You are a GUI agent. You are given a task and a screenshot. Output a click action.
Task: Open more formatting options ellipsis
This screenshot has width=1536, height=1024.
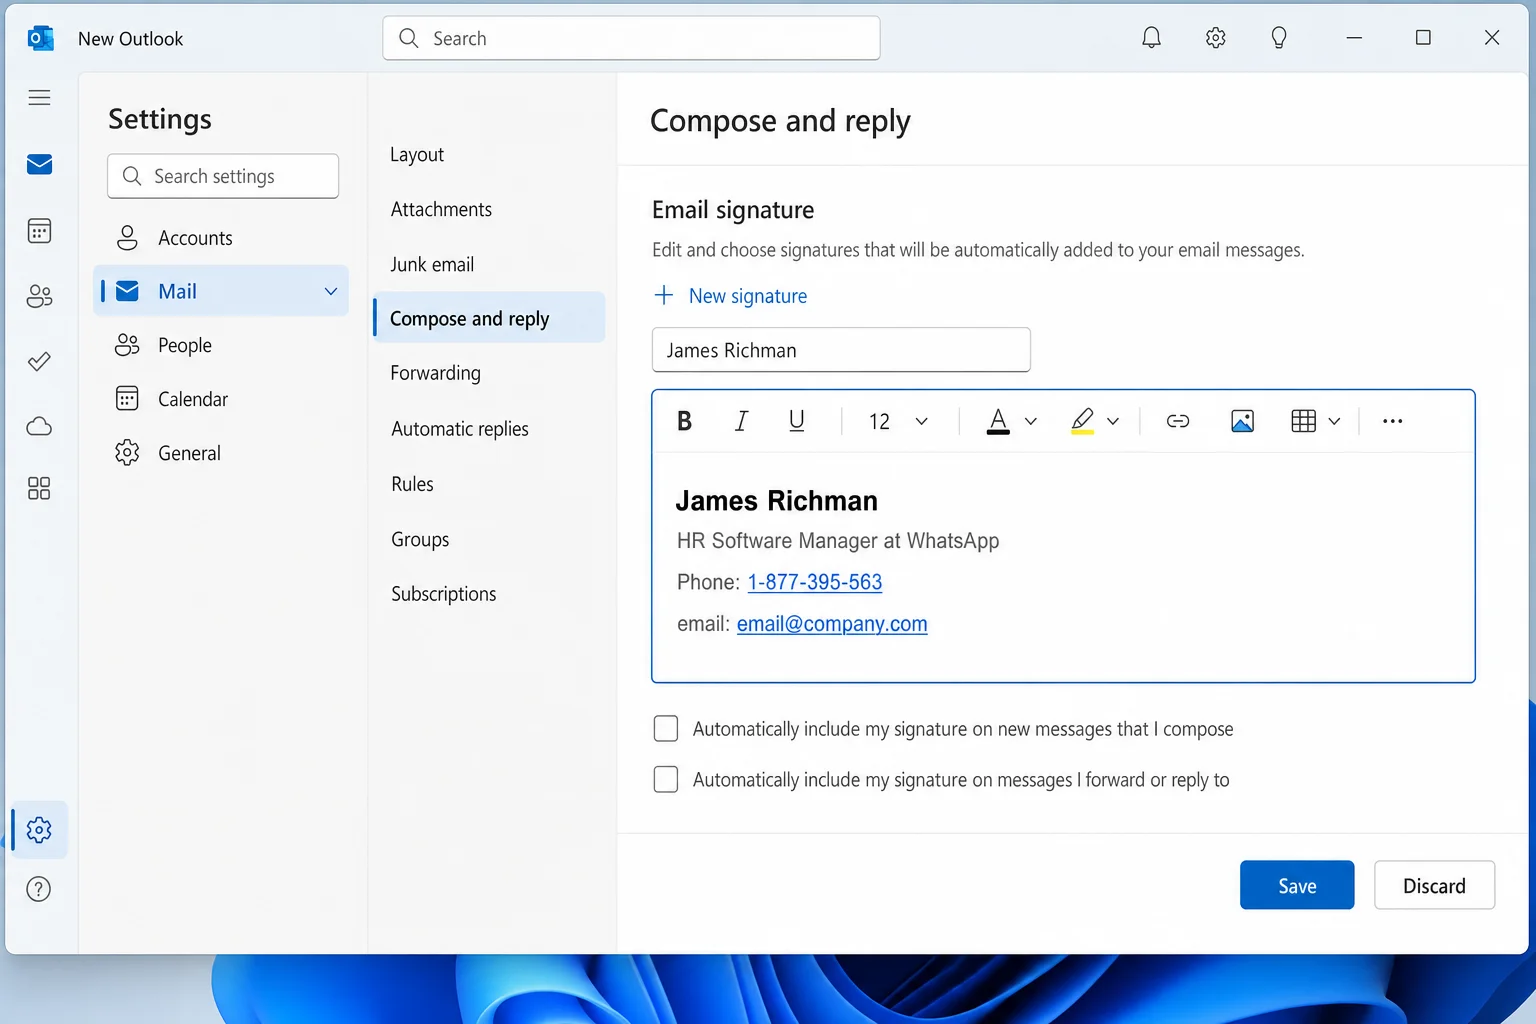coord(1392,421)
